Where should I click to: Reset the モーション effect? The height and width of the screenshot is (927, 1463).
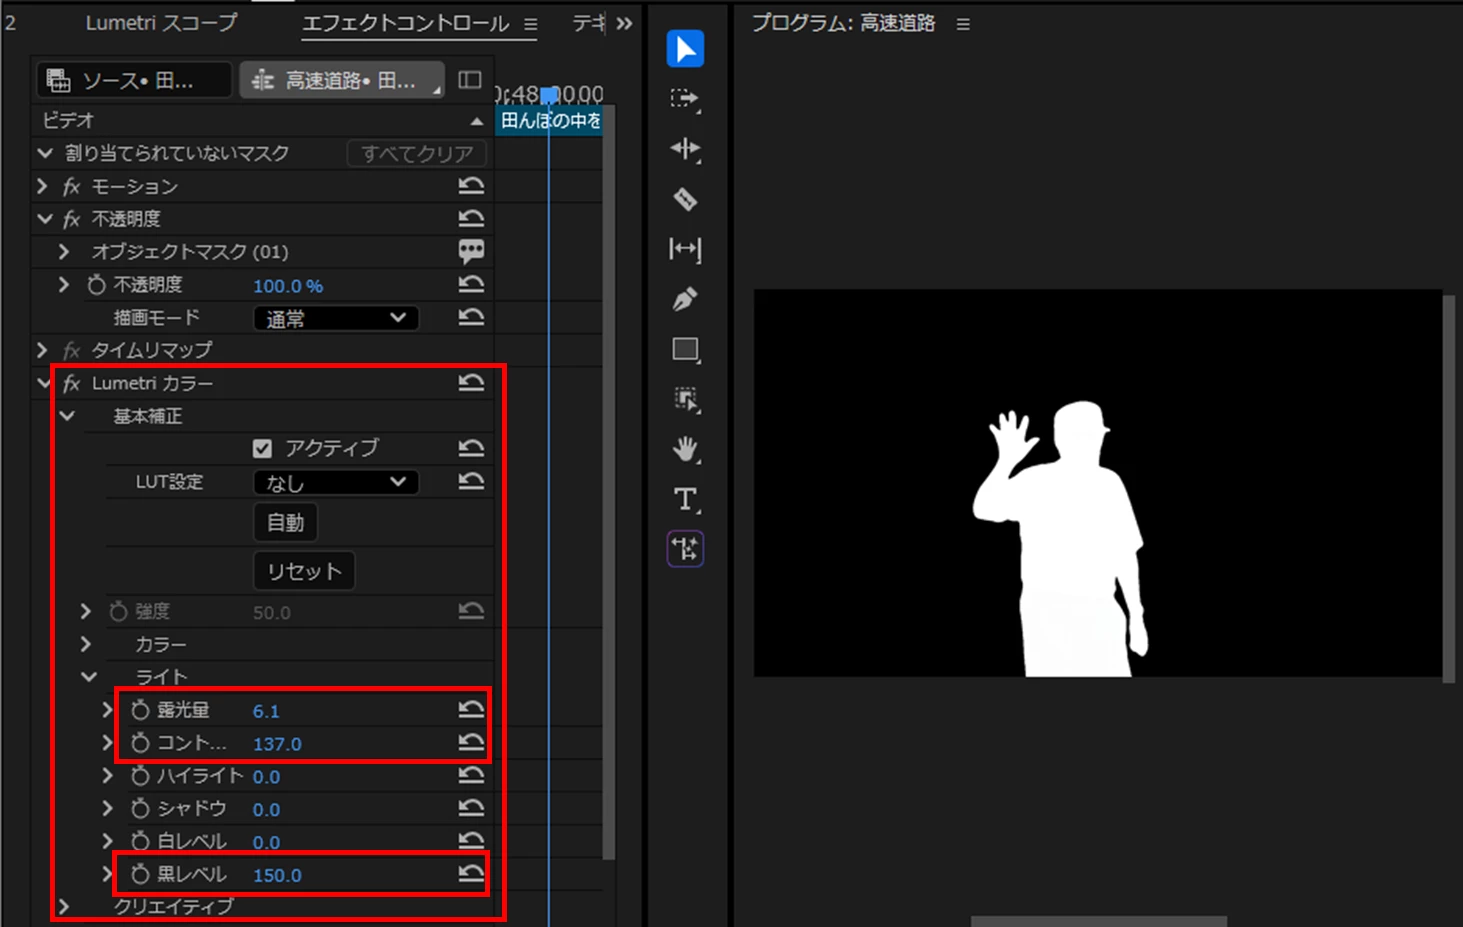click(471, 186)
